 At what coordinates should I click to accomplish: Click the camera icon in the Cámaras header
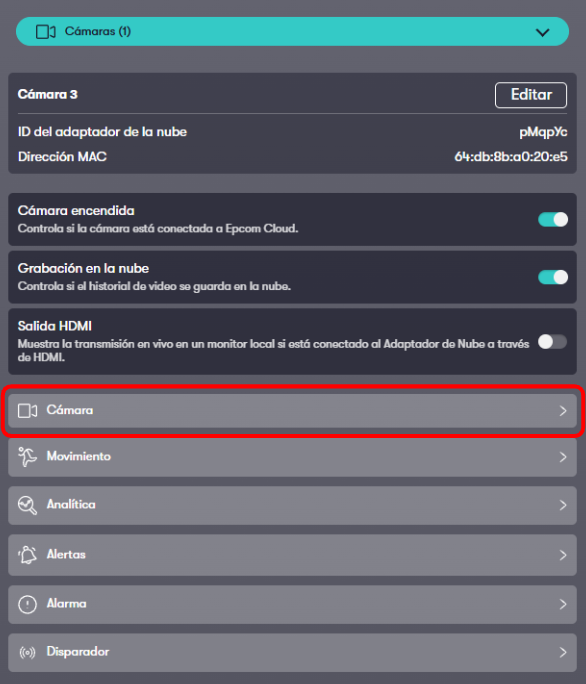point(45,32)
